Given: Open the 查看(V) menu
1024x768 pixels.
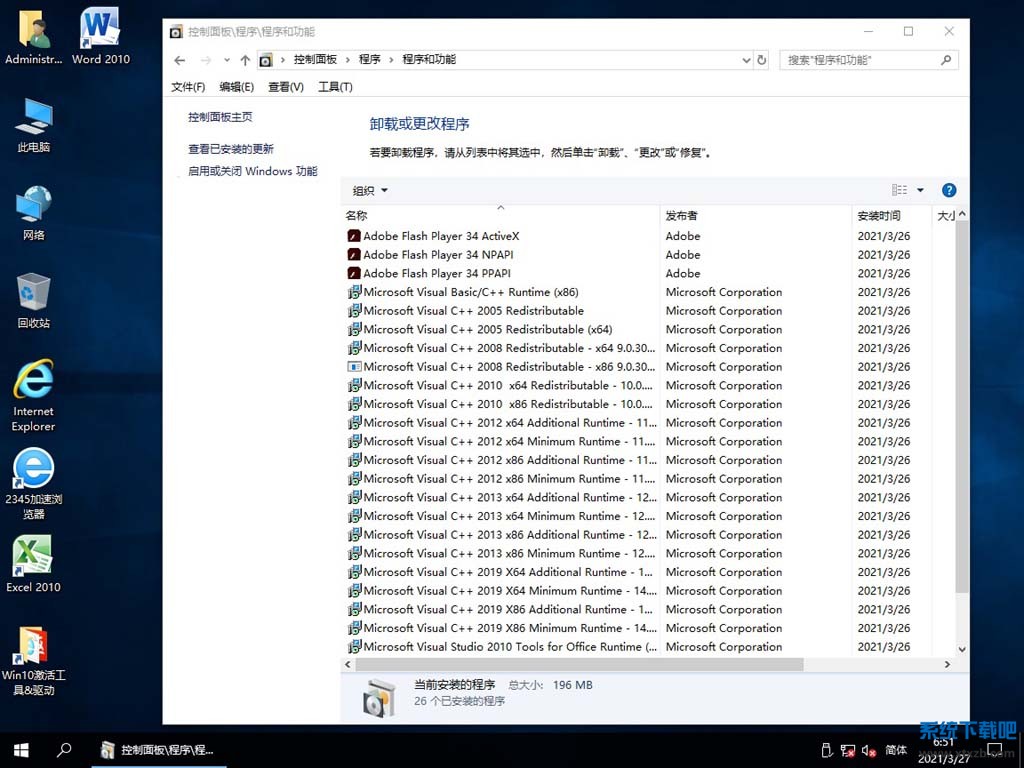Looking at the screenshot, I should 286,87.
